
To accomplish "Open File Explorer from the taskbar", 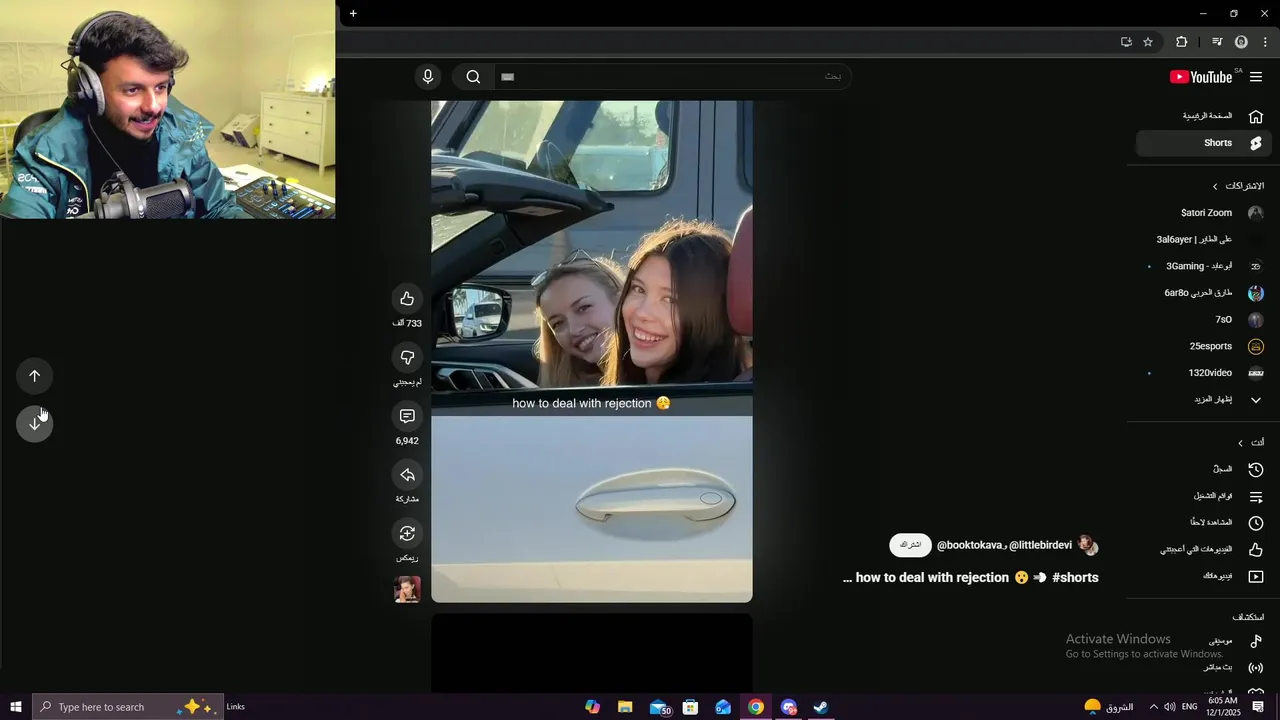I will (625, 707).
